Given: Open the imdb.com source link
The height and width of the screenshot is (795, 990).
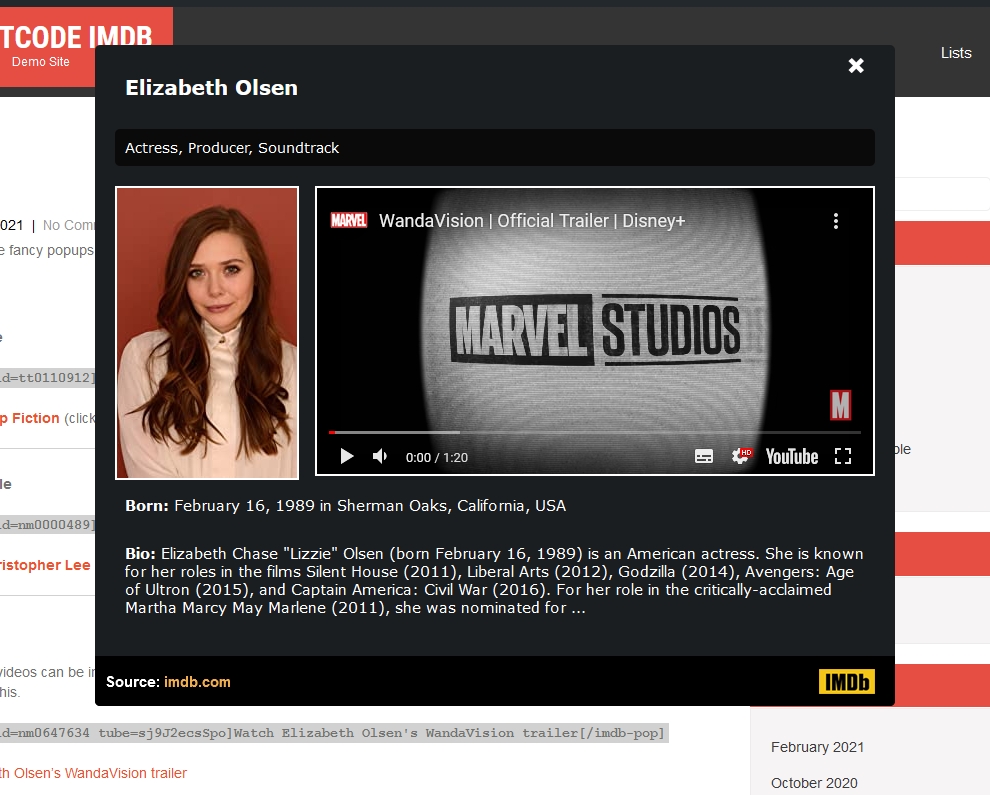Looking at the screenshot, I should point(197,682).
